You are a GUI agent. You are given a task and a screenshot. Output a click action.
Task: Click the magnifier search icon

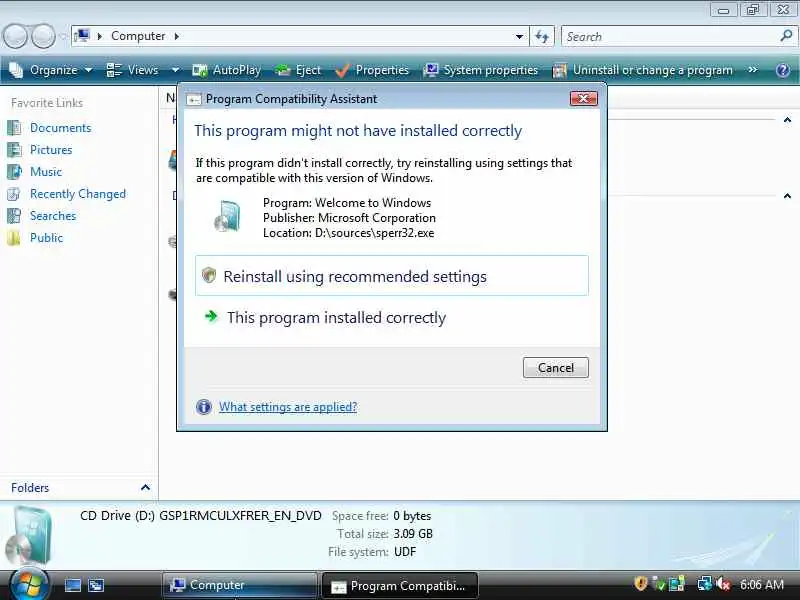point(786,36)
